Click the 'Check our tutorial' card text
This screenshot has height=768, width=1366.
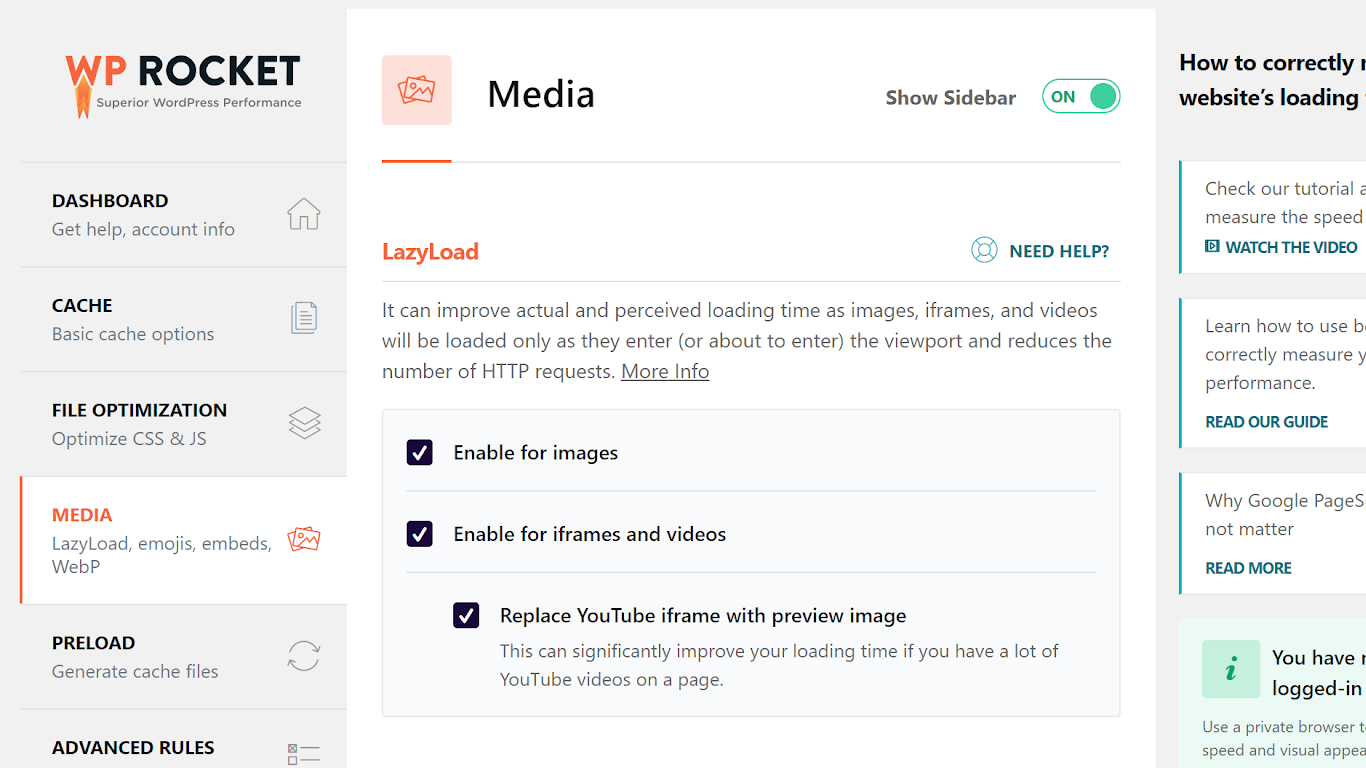[1285, 203]
